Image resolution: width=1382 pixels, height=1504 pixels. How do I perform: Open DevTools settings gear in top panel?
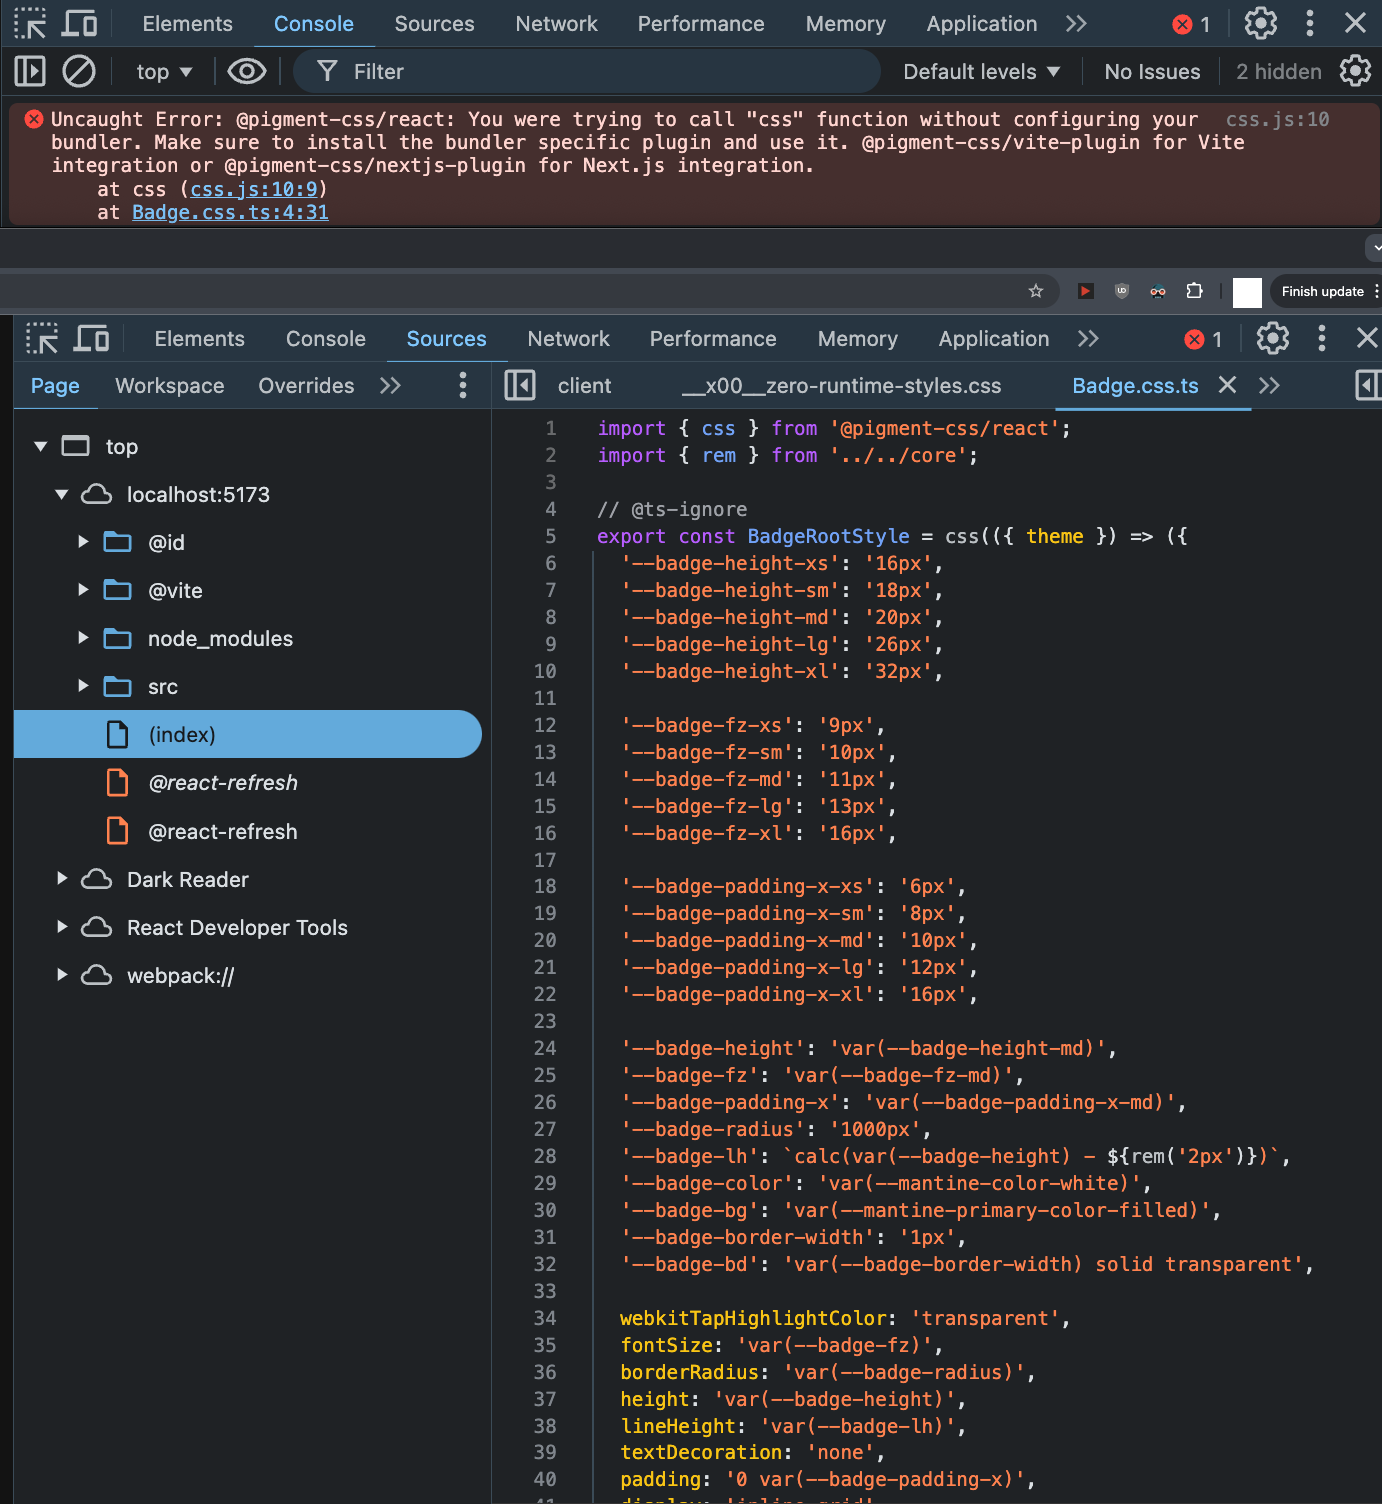point(1260,23)
